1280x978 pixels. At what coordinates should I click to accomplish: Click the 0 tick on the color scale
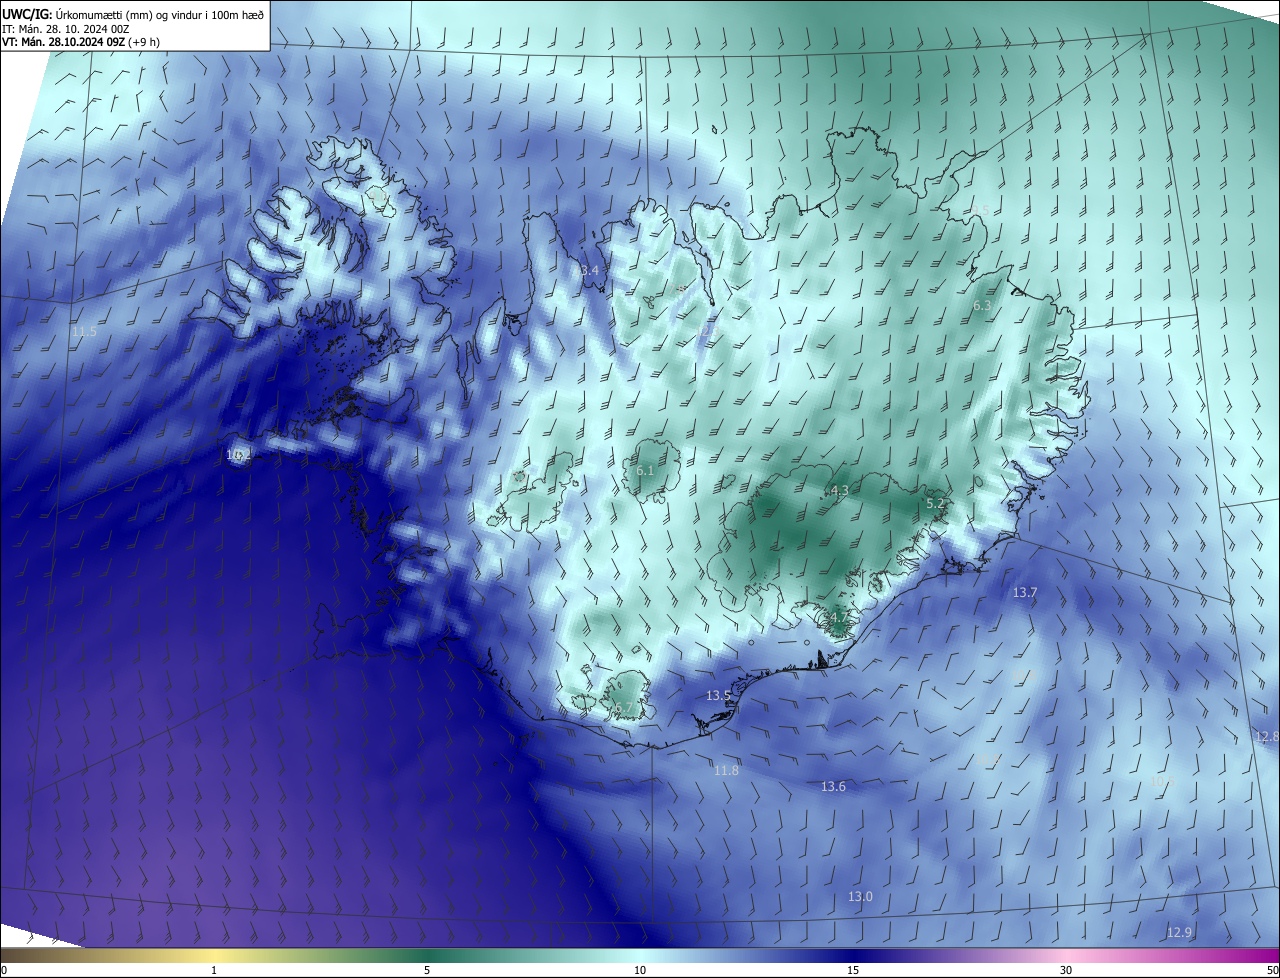4,971
